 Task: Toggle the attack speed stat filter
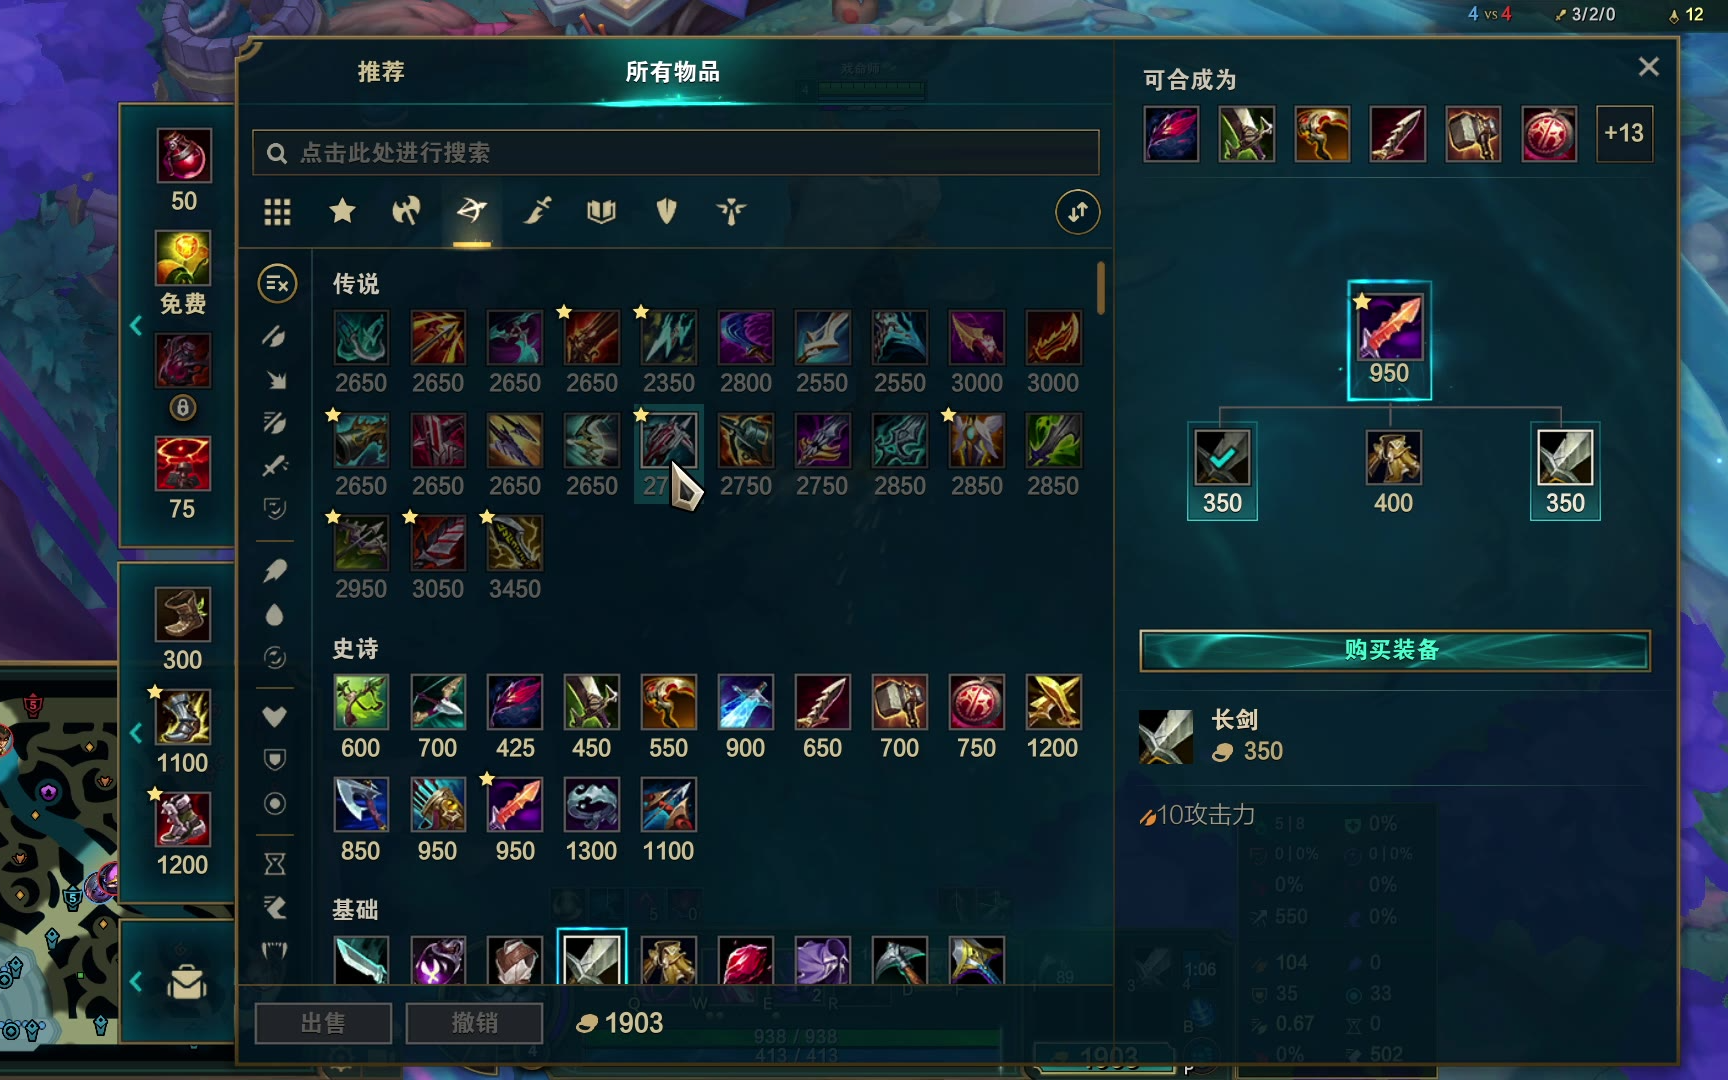coord(275,423)
